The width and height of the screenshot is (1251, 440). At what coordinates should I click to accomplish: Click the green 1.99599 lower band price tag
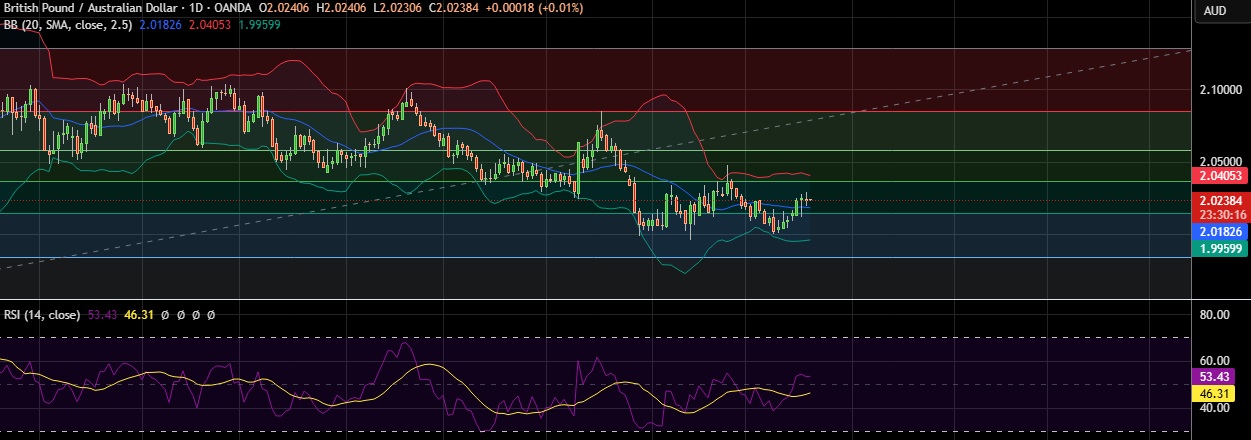1220,246
